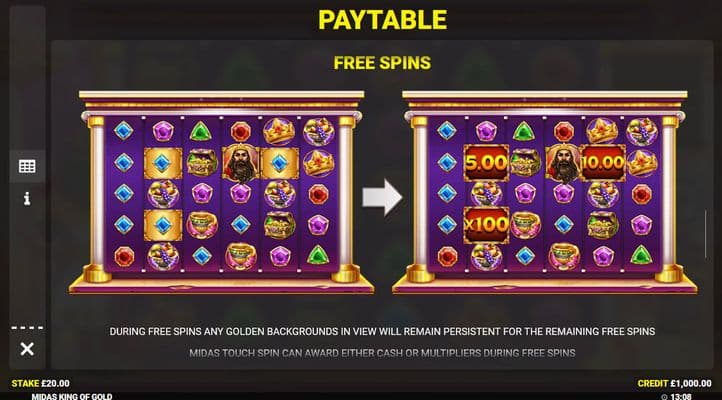Open the paytable grid icon in sidebar

(27, 166)
